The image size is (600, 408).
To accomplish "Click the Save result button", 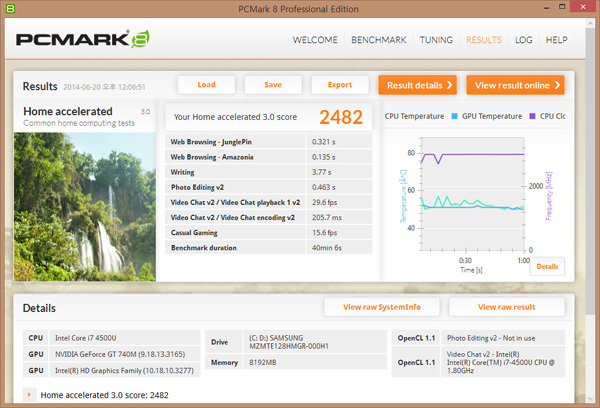I will tap(273, 85).
